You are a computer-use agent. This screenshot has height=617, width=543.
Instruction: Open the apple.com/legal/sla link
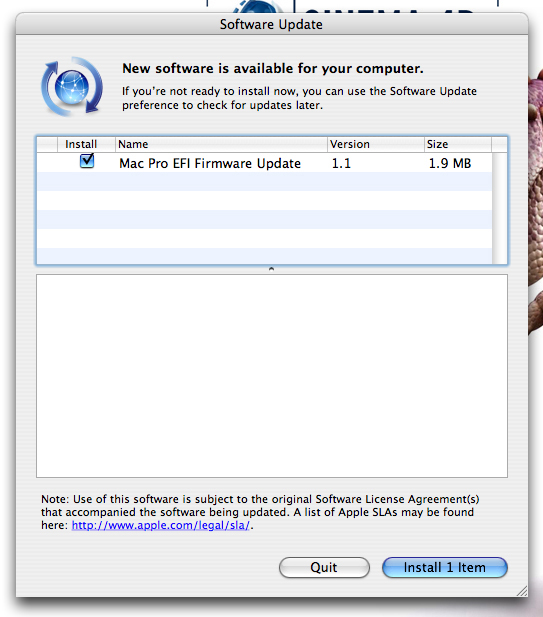pos(161,525)
